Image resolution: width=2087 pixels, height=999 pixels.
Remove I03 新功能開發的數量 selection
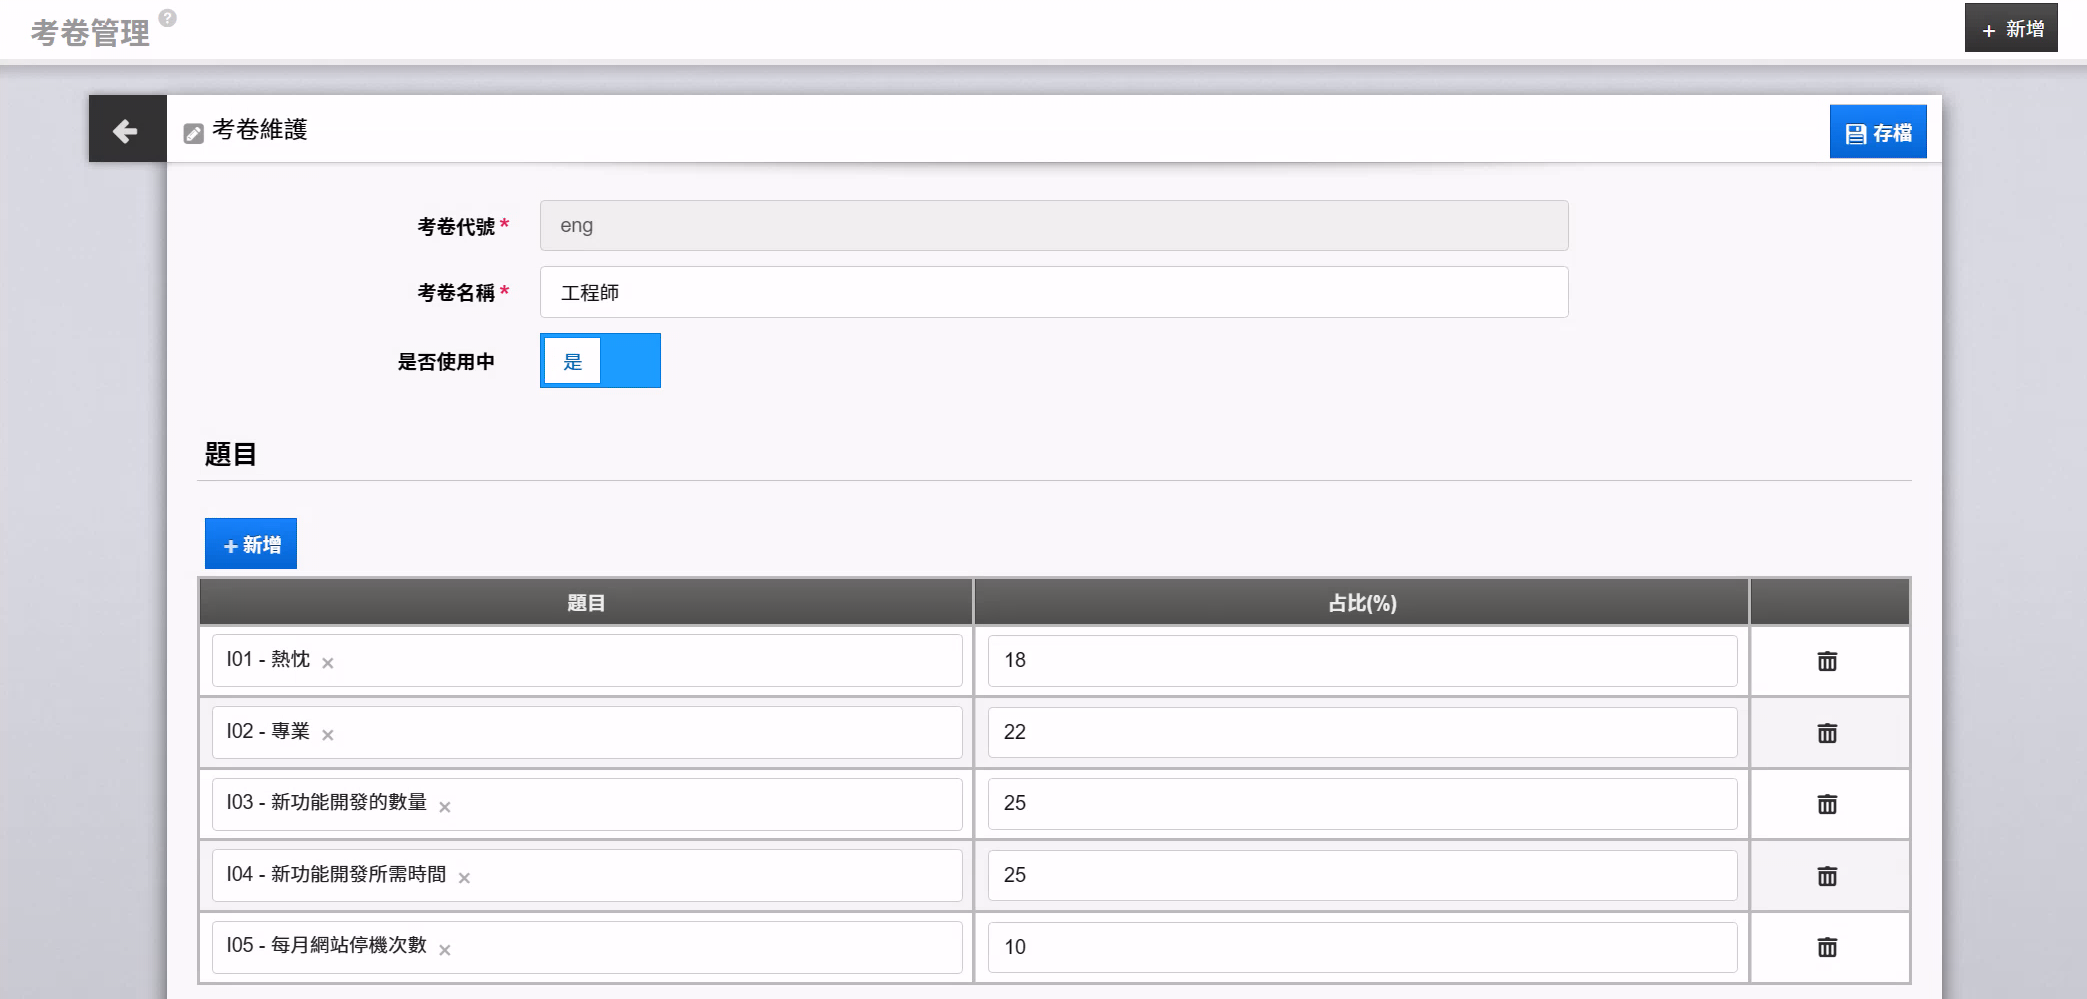(445, 807)
